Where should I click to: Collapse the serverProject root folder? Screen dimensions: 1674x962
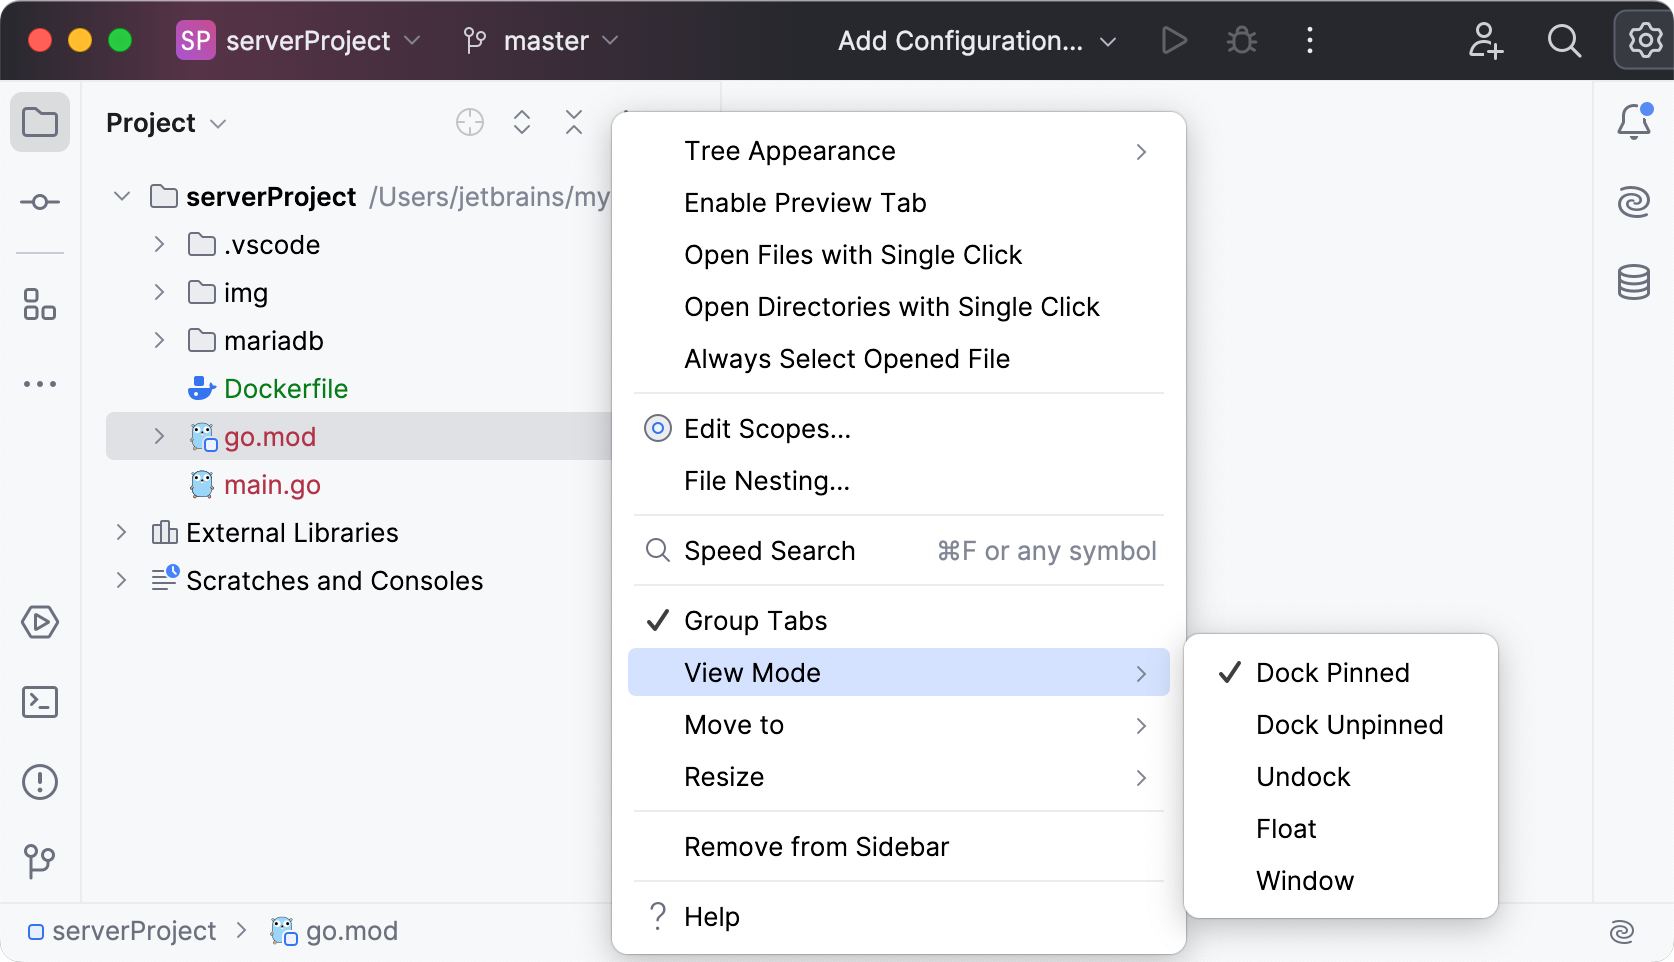coord(121,196)
